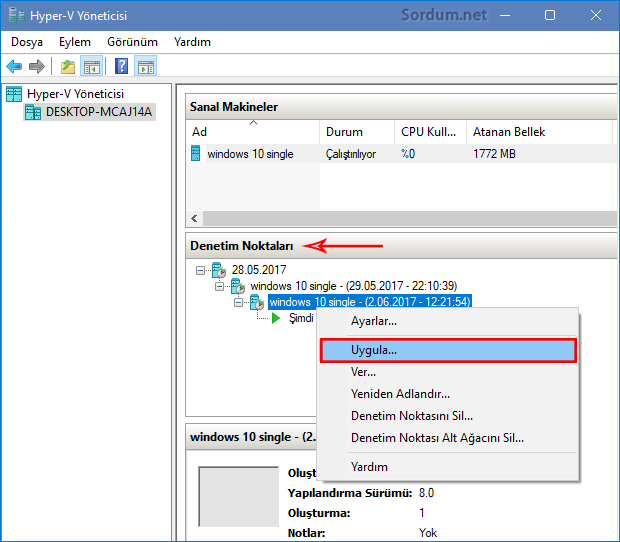Select Hyper-V Yöneticisi in the console tree

point(75,94)
